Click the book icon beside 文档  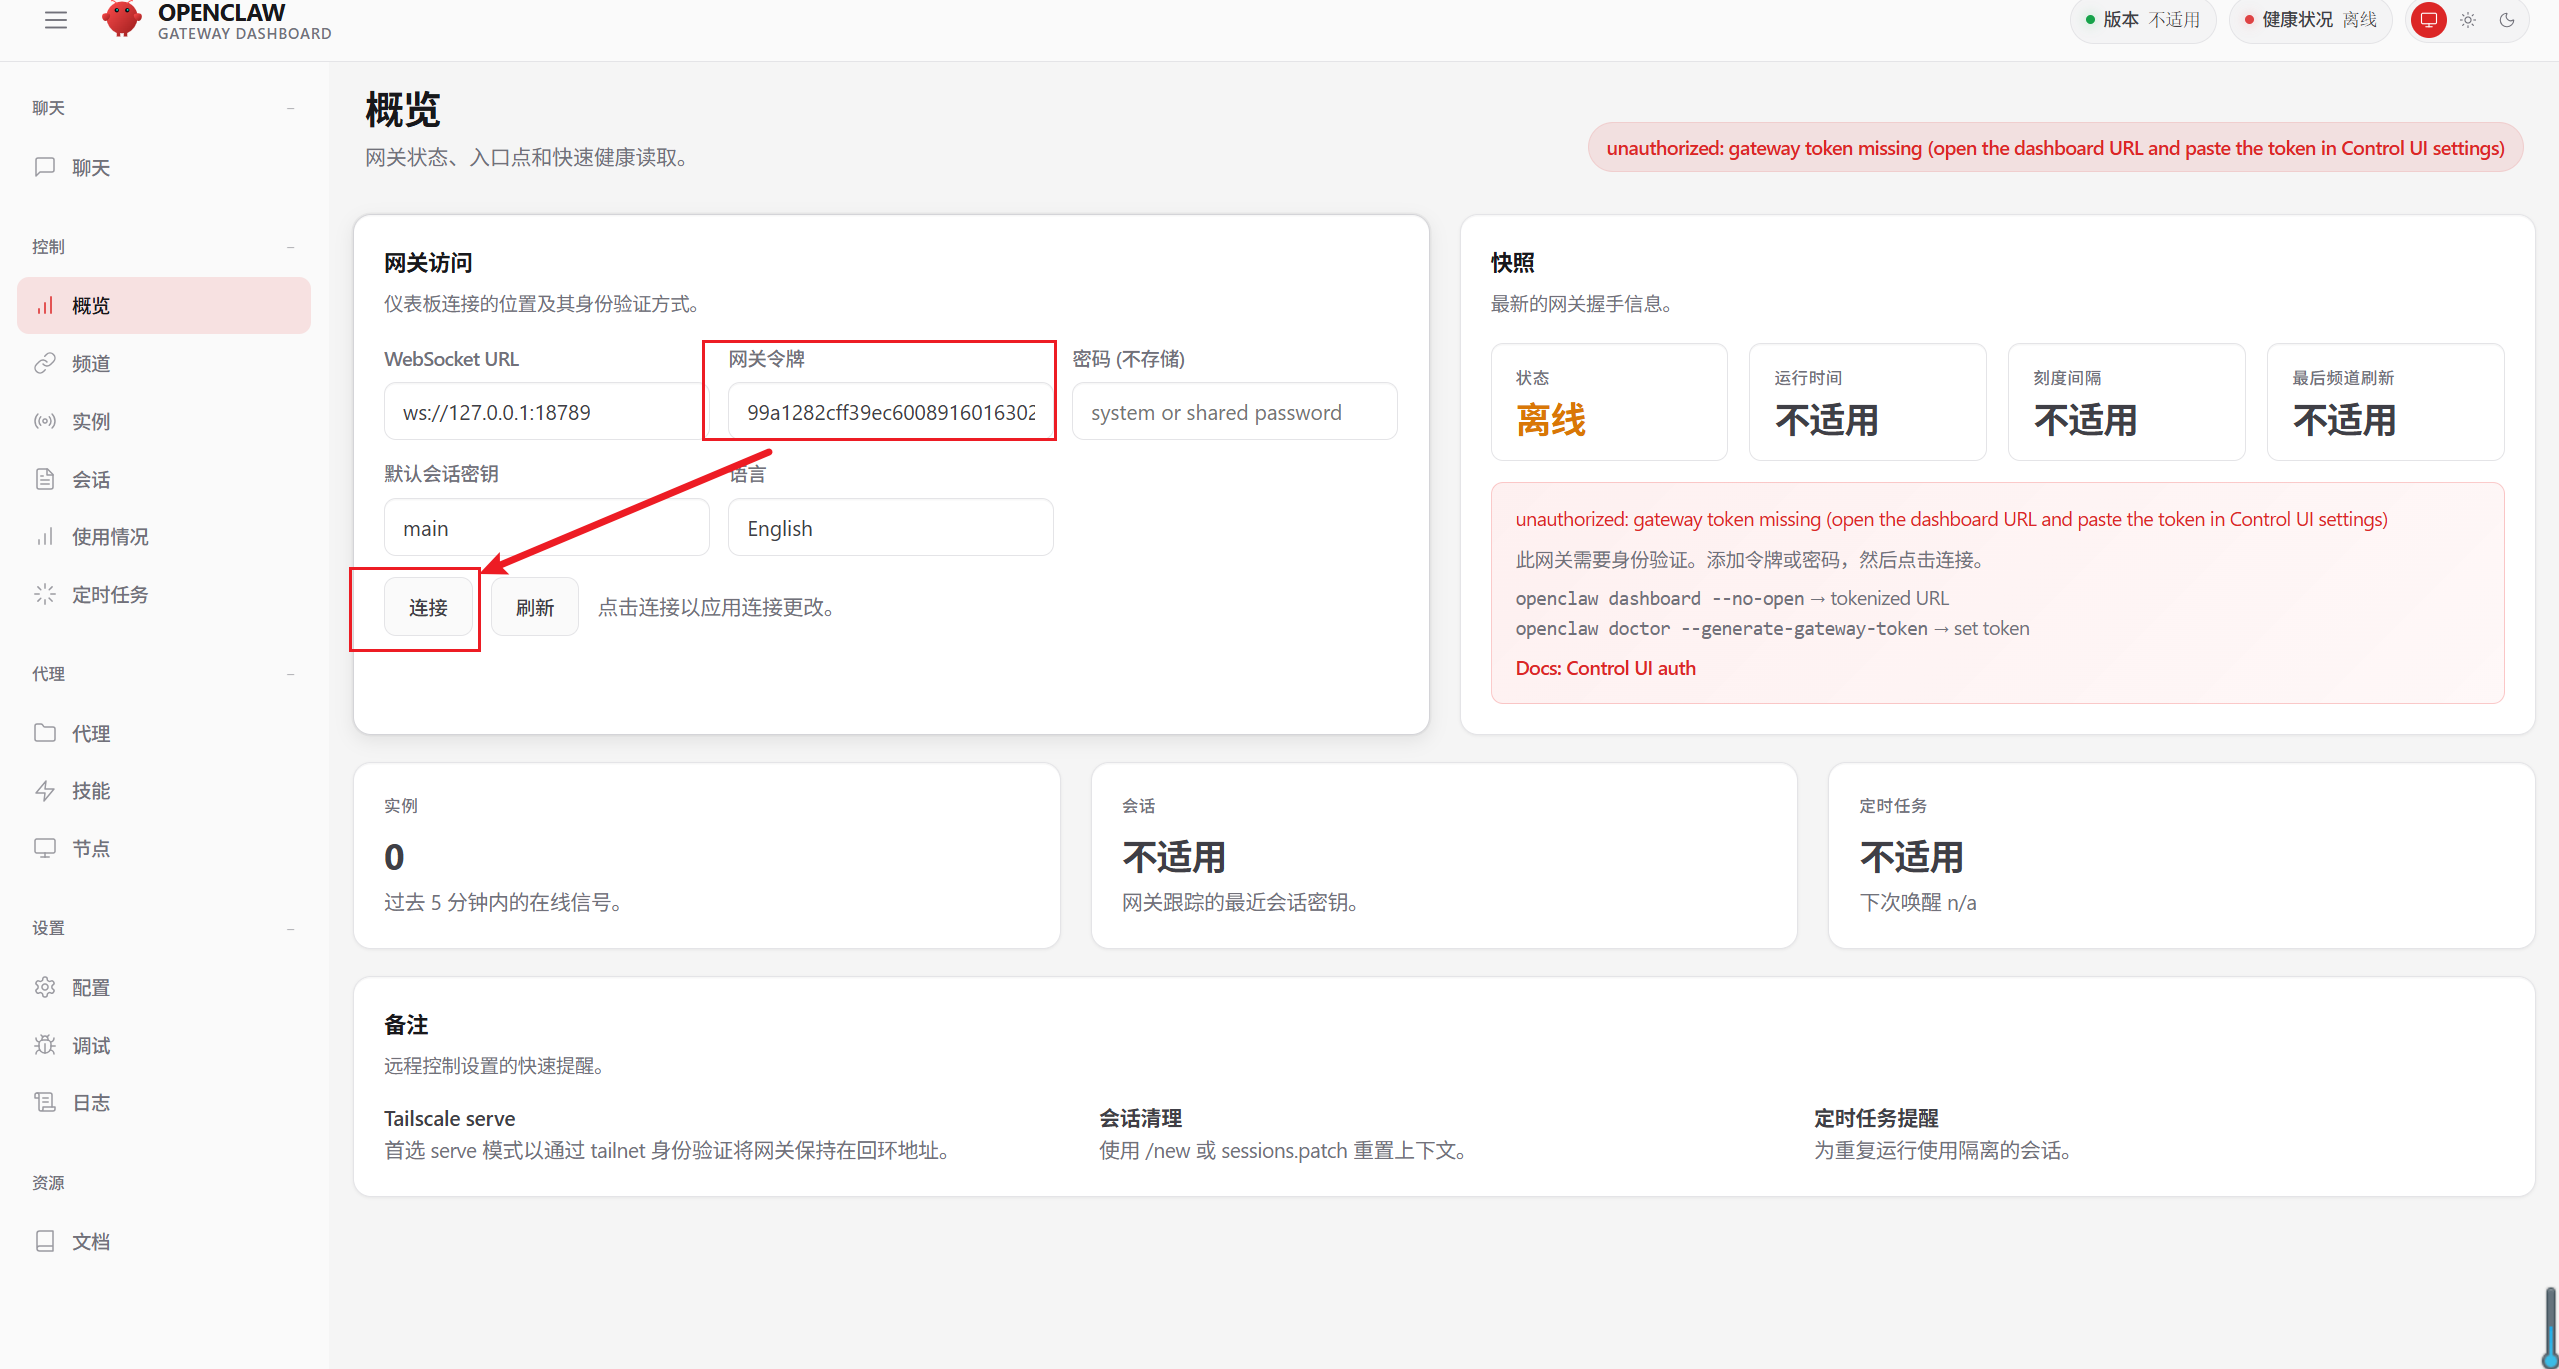(45, 1241)
